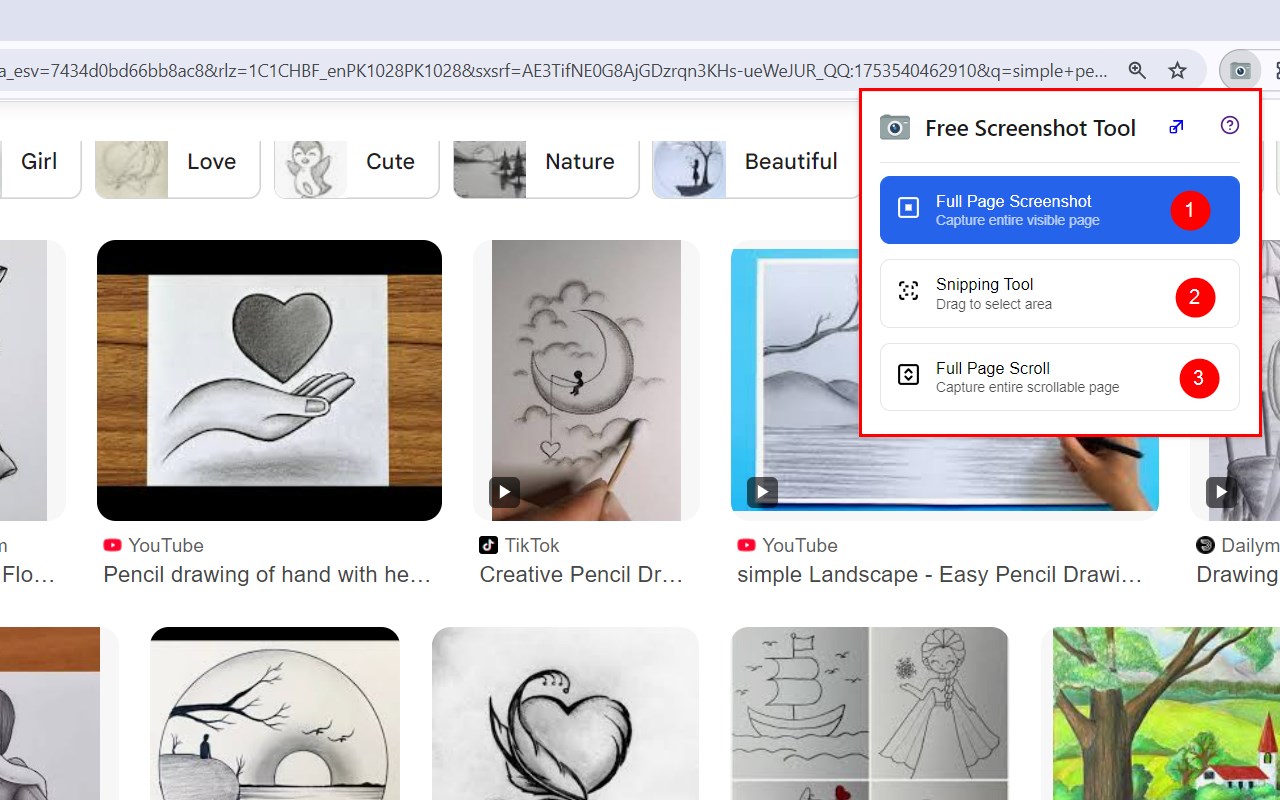Select the Snipping Tool crop icon
The width and height of the screenshot is (1280, 800).
pos(907,292)
